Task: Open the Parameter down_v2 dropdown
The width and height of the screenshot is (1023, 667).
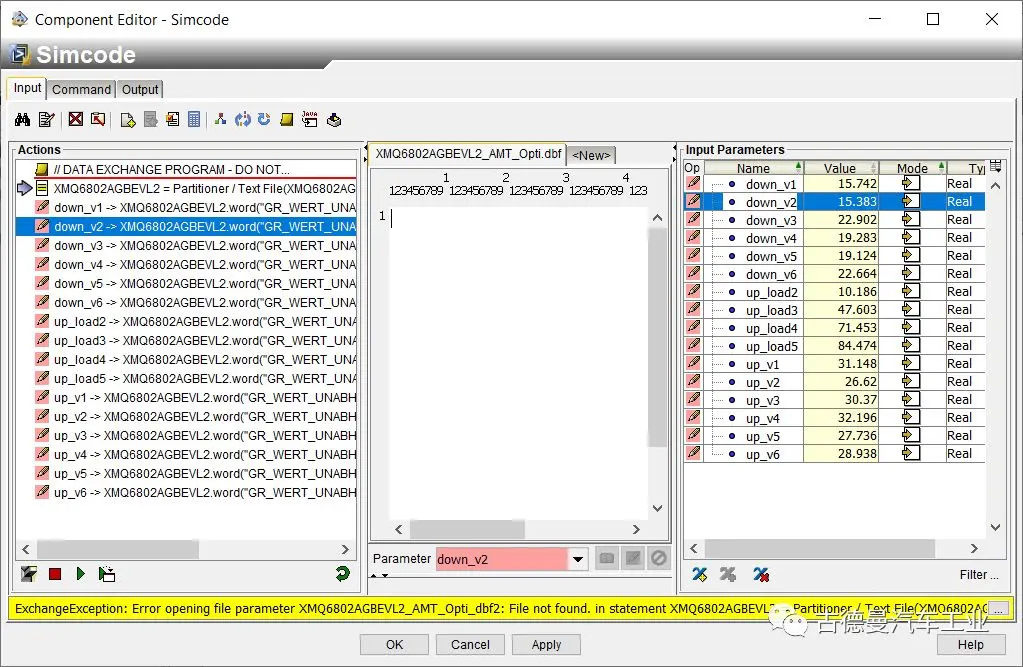Action: click(x=577, y=560)
